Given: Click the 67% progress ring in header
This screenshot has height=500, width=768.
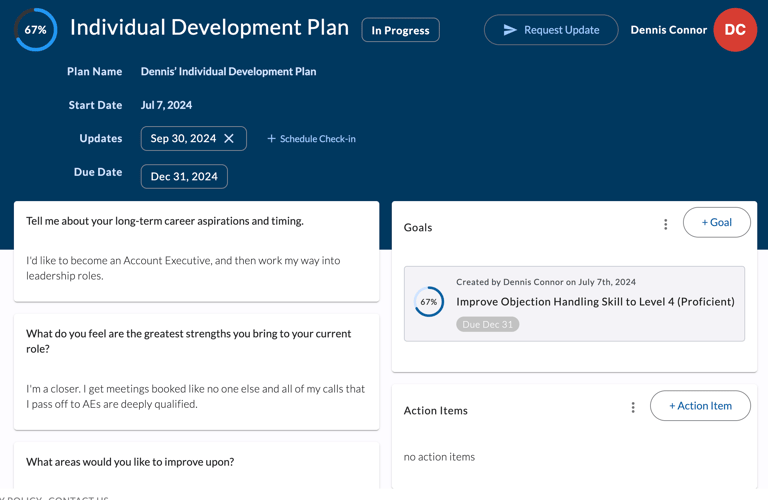Looking at the screenshot, I should [x=35, y=30].
